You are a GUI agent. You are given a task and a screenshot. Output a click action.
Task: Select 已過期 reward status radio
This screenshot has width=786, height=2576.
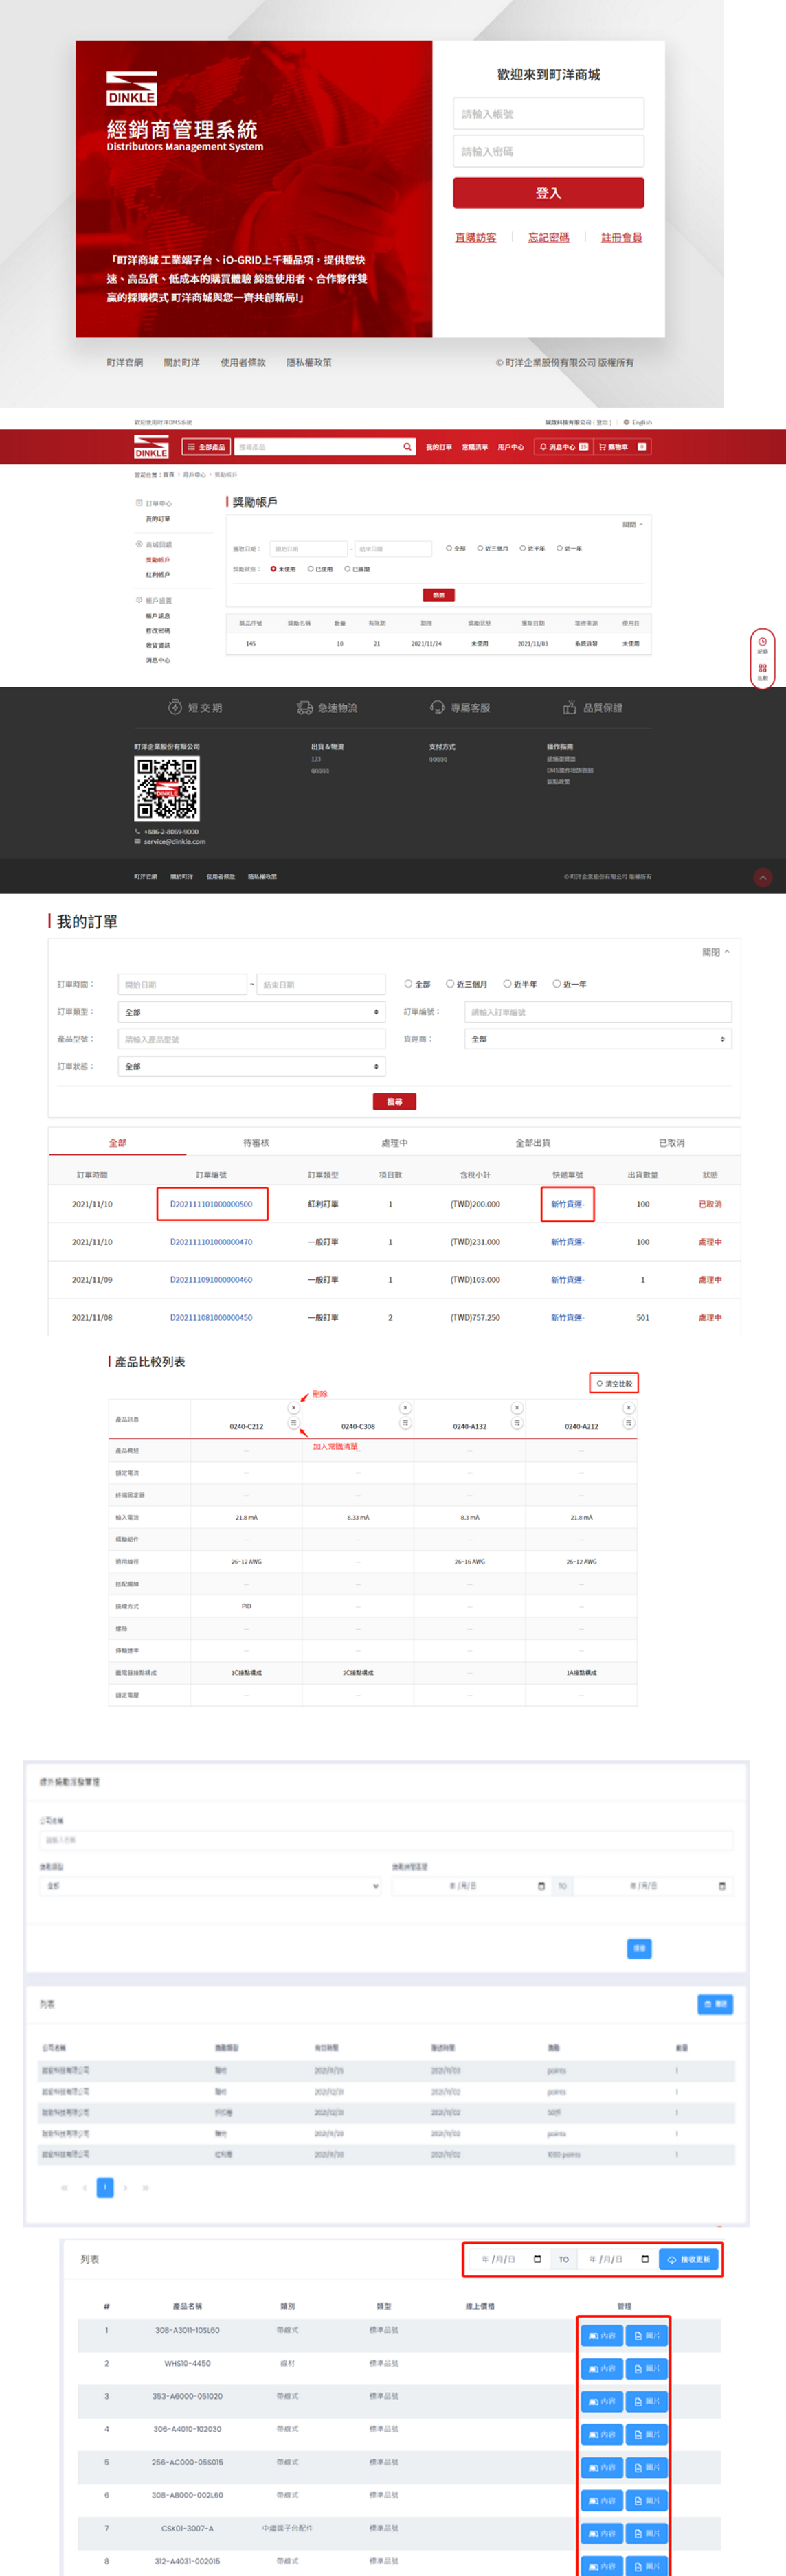pos(347,569)
